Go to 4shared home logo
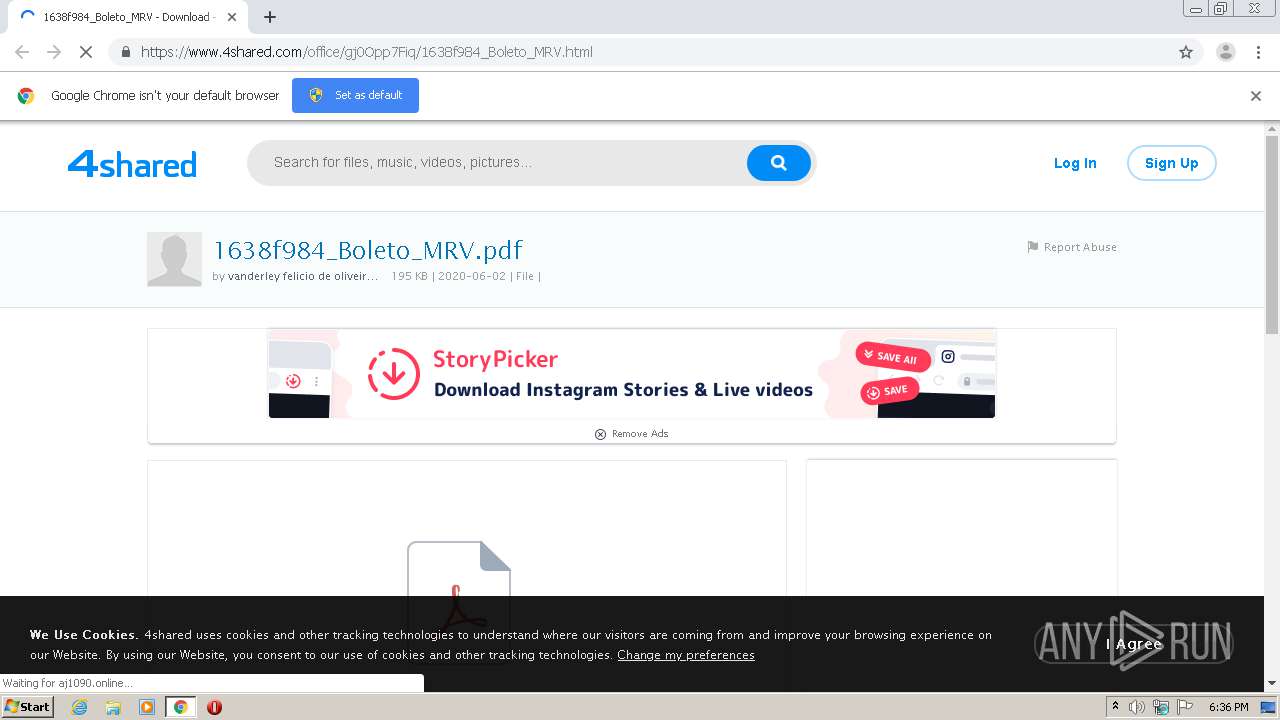Screen dimensions: 1280x720 click(x=132, y=164)
